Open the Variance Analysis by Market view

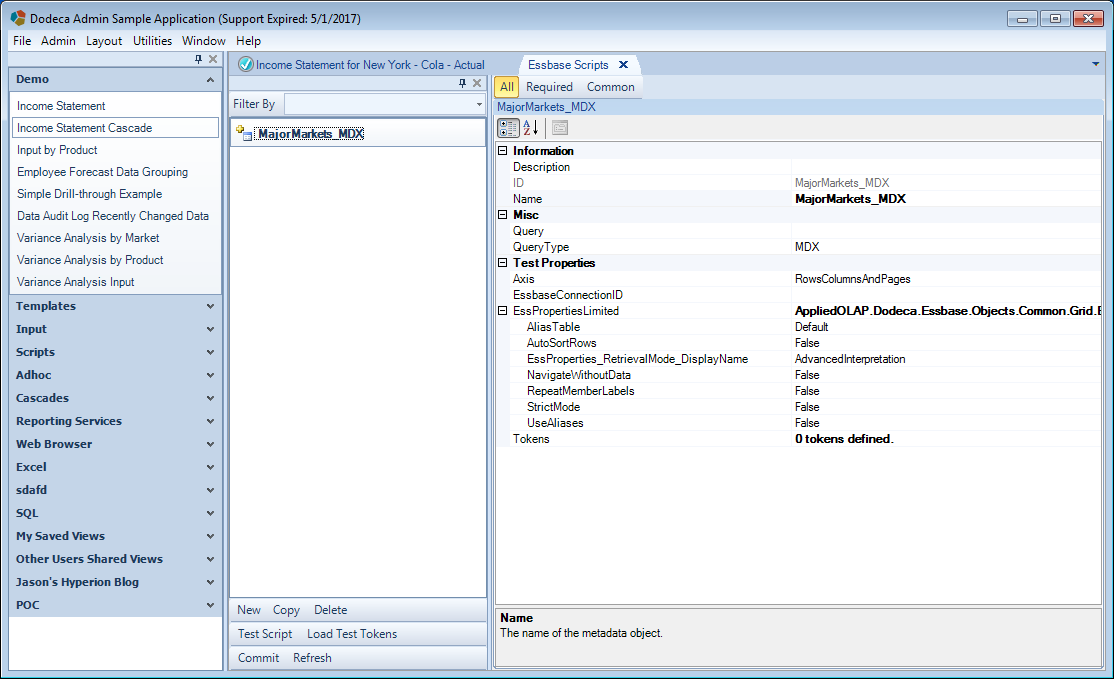point(88,238)
